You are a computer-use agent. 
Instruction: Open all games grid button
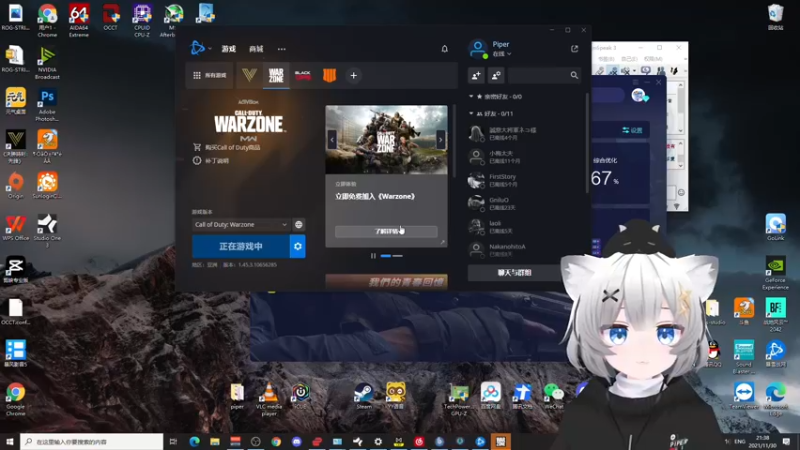[x=210, y=76]
